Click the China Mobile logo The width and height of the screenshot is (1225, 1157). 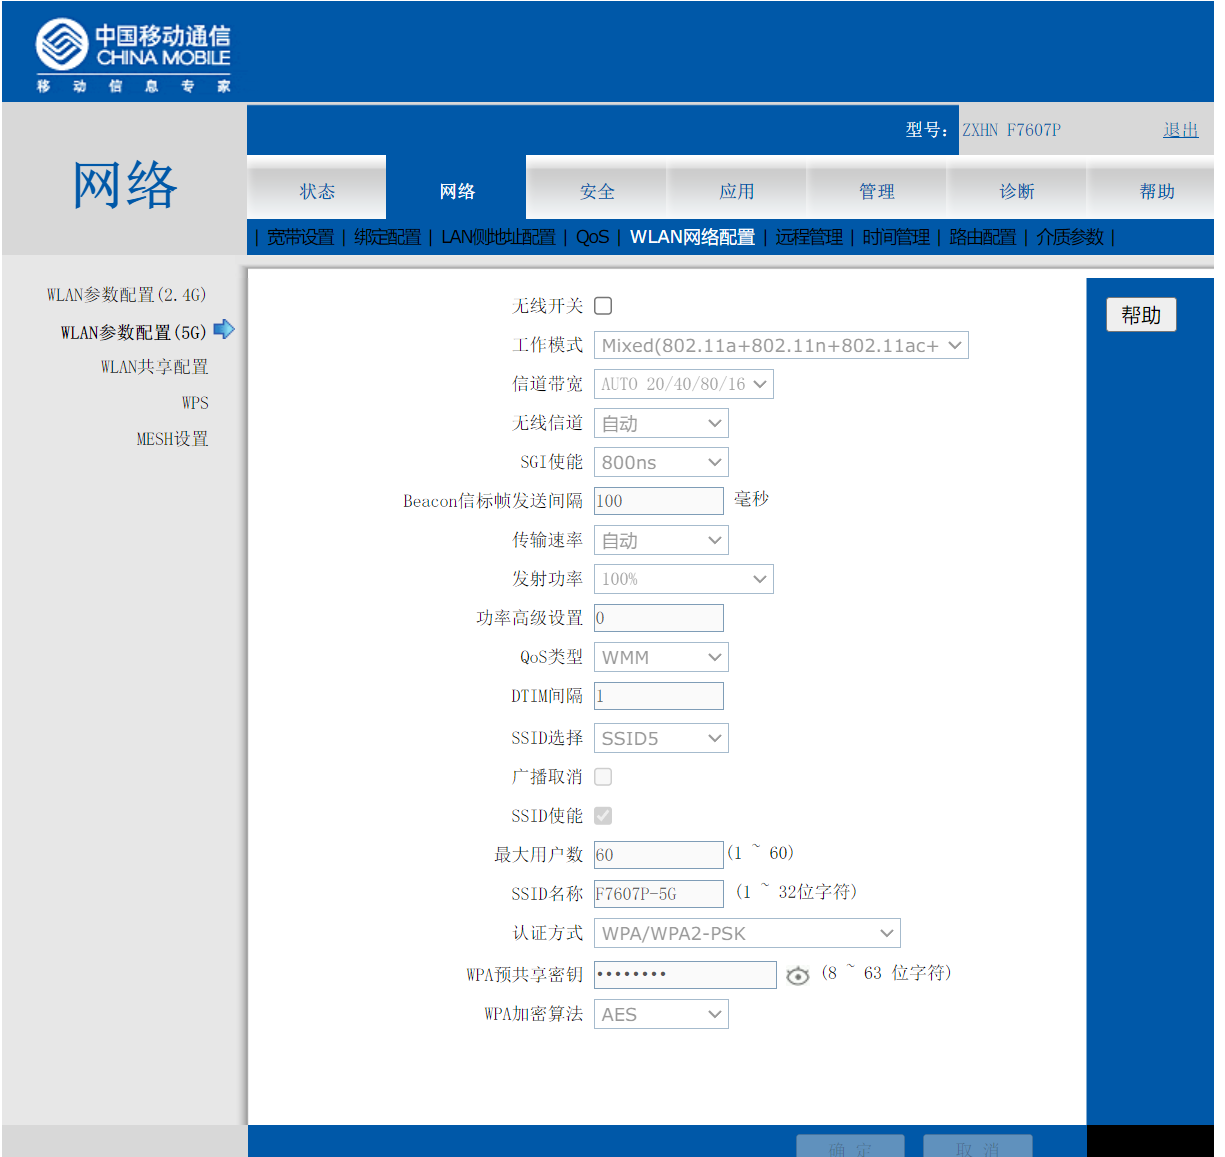coord(133,56)
